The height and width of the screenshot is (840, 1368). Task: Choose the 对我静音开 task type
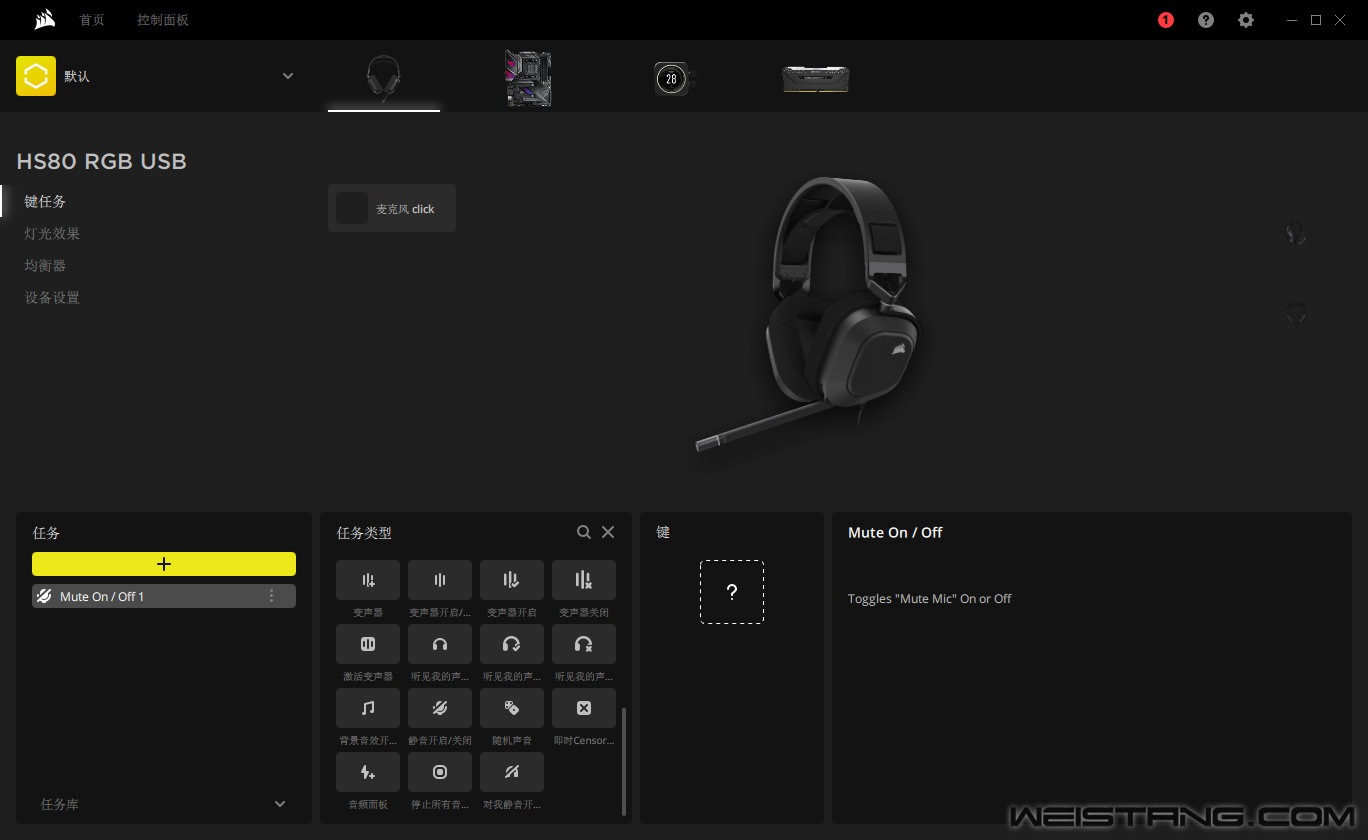point(512,772)
